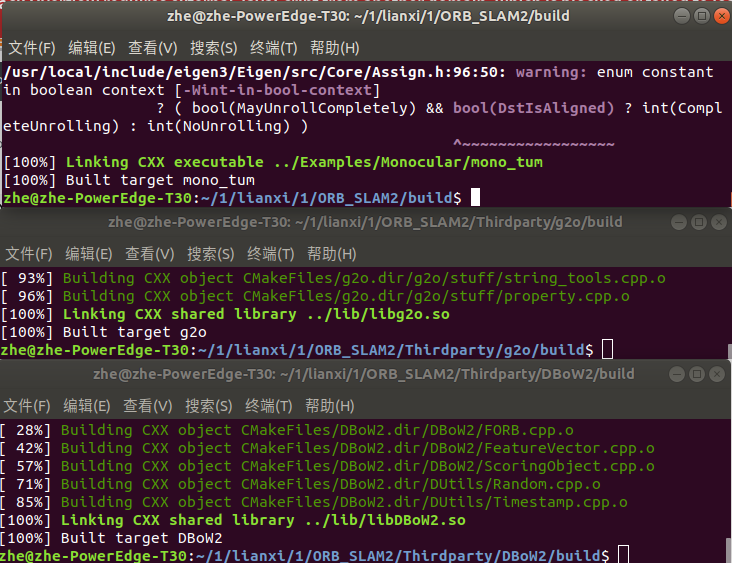Open 帮助(H) menu in g2o/build terminal
The image size is (732, 563).
tap(331, 253)
